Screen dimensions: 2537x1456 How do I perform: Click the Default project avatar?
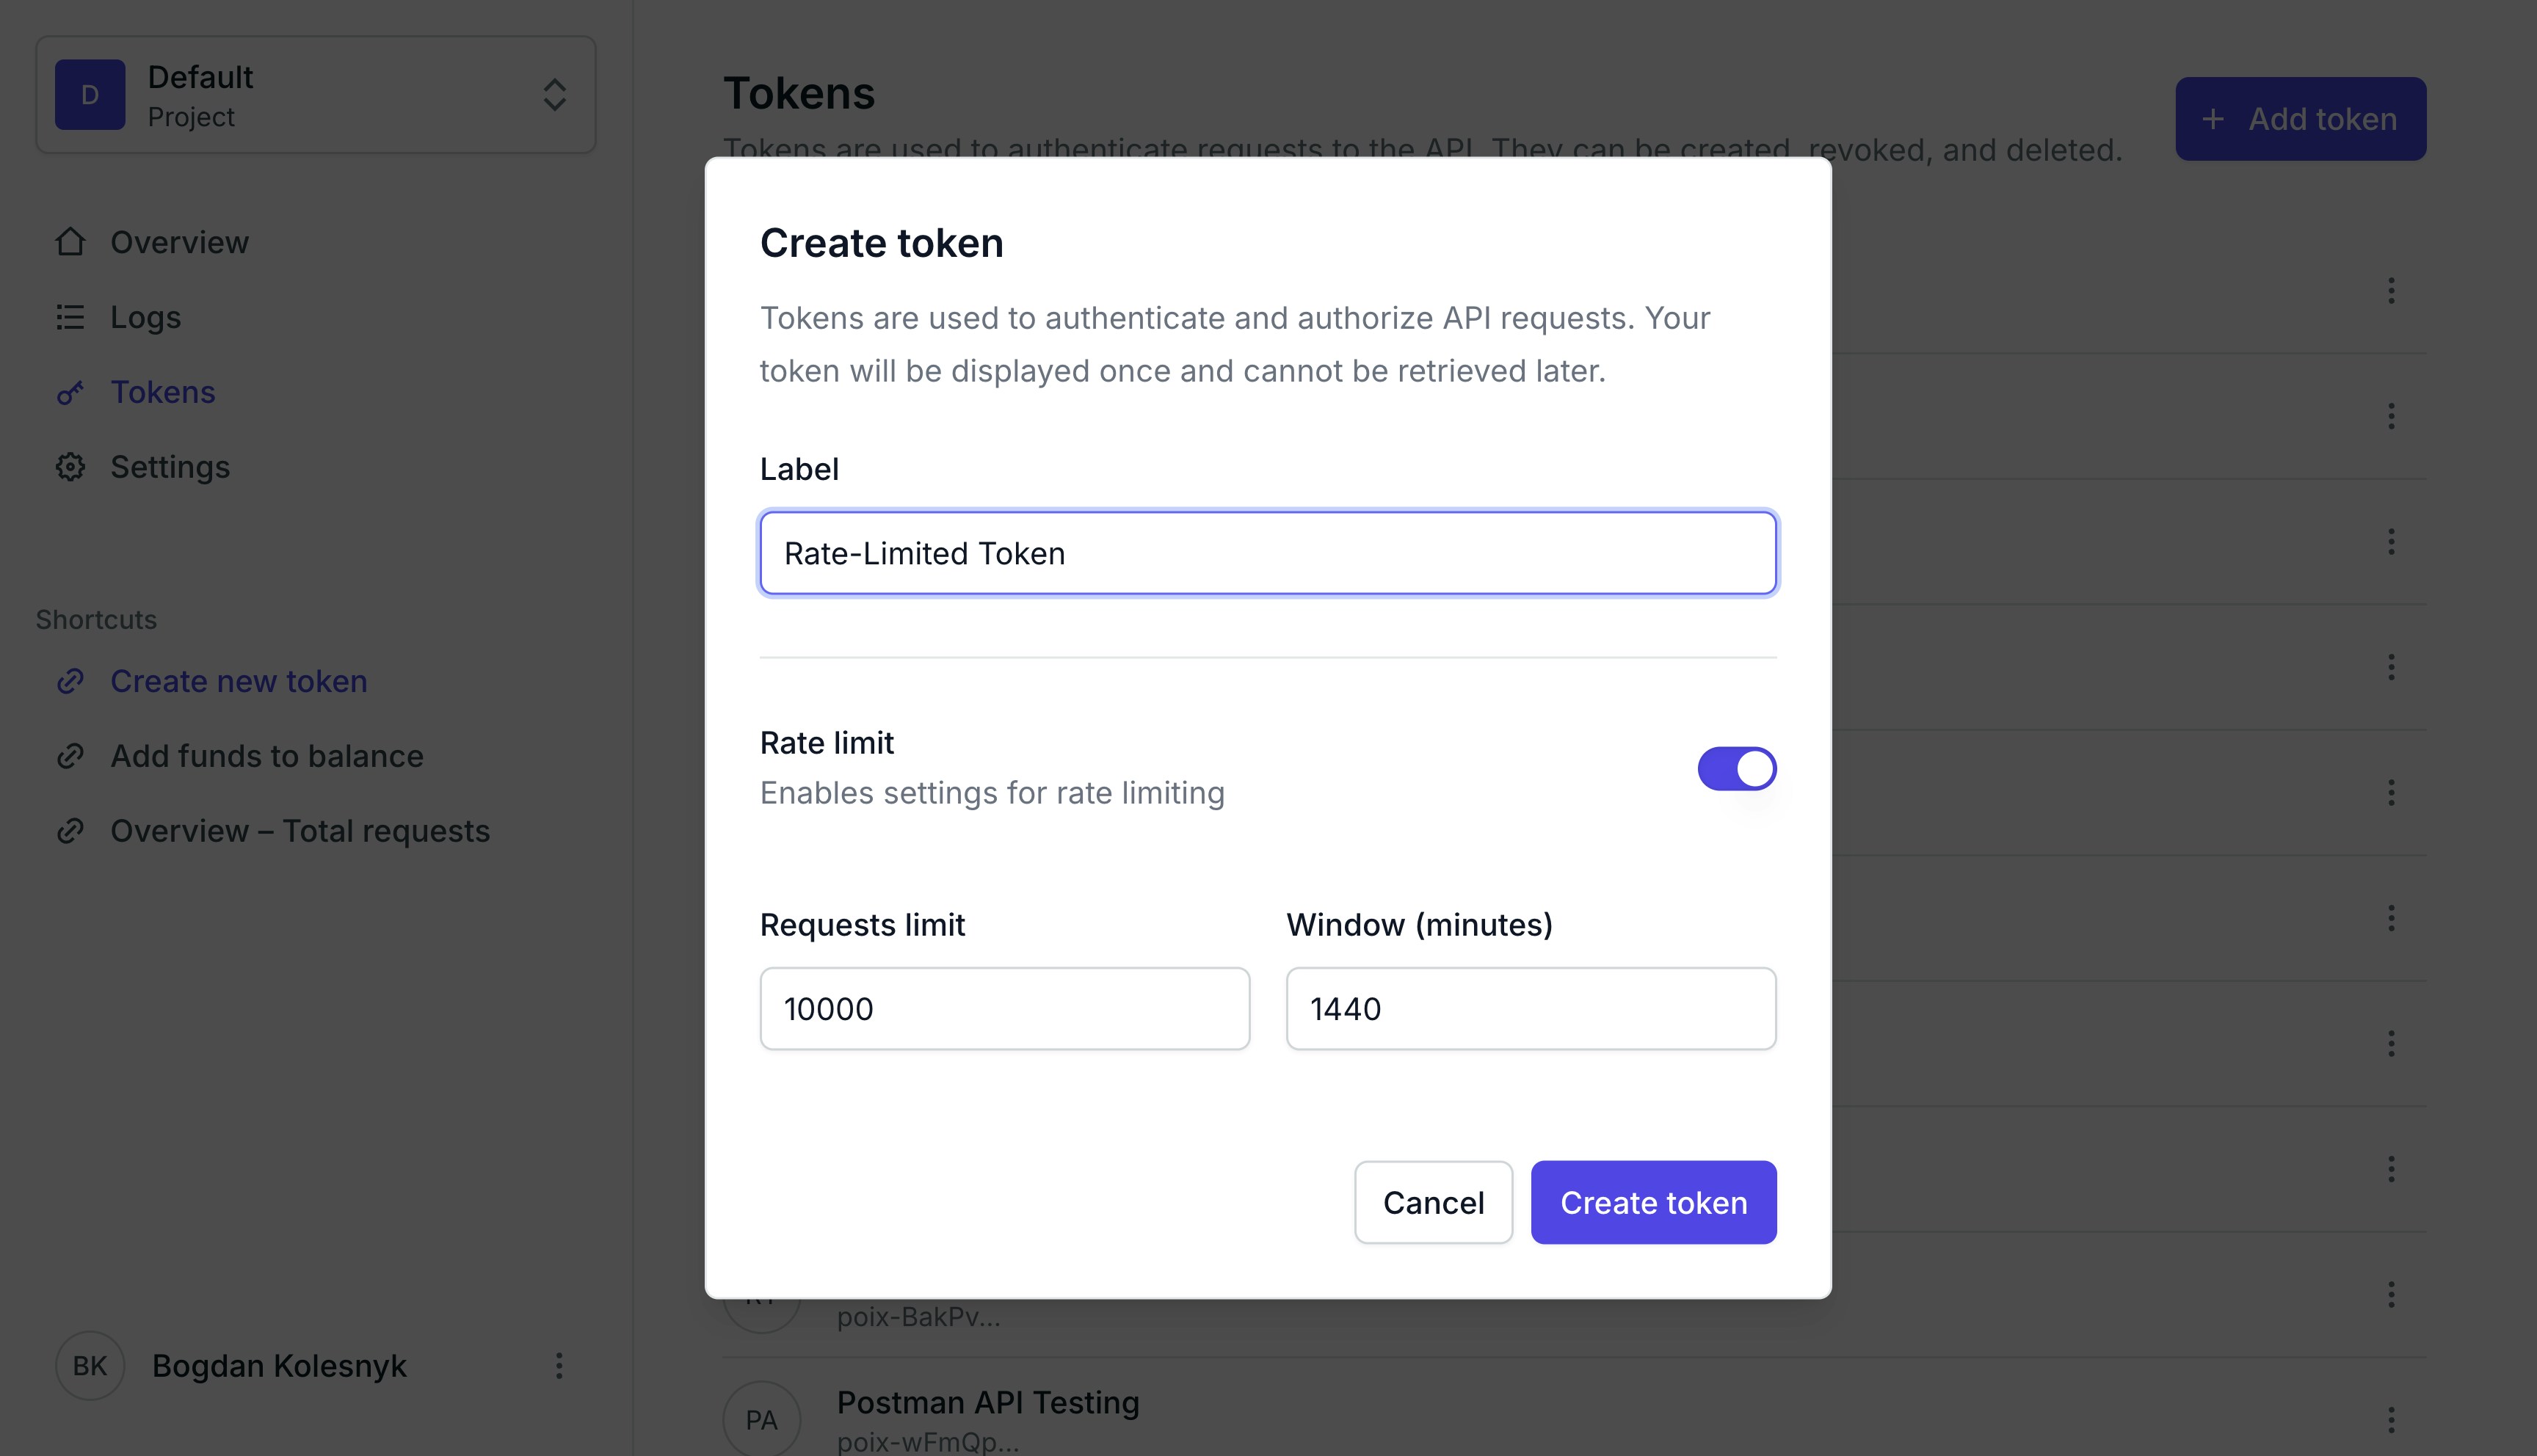pyautogui.click(x=89, y=93)
